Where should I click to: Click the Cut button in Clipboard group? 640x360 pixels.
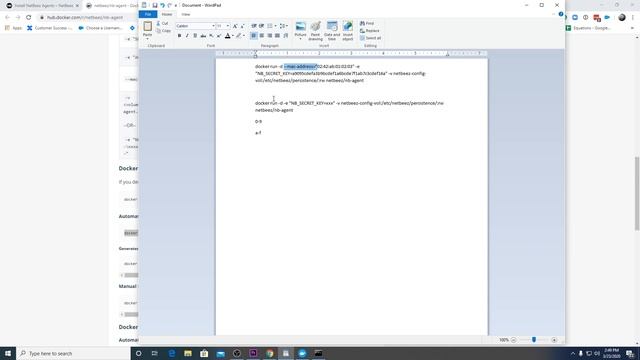tap(162, 23)
